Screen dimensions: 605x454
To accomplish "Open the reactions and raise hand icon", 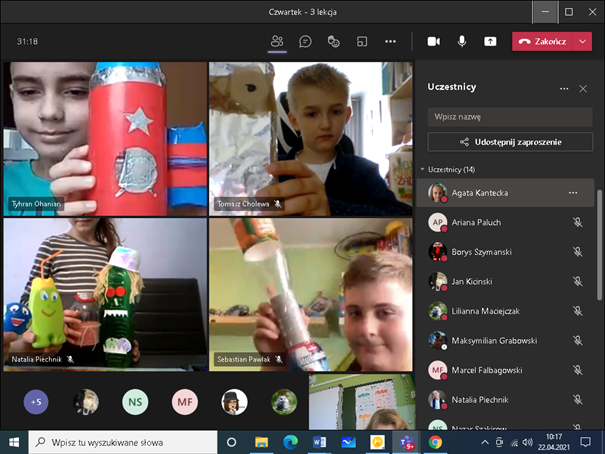I will [x=333, y=41].
